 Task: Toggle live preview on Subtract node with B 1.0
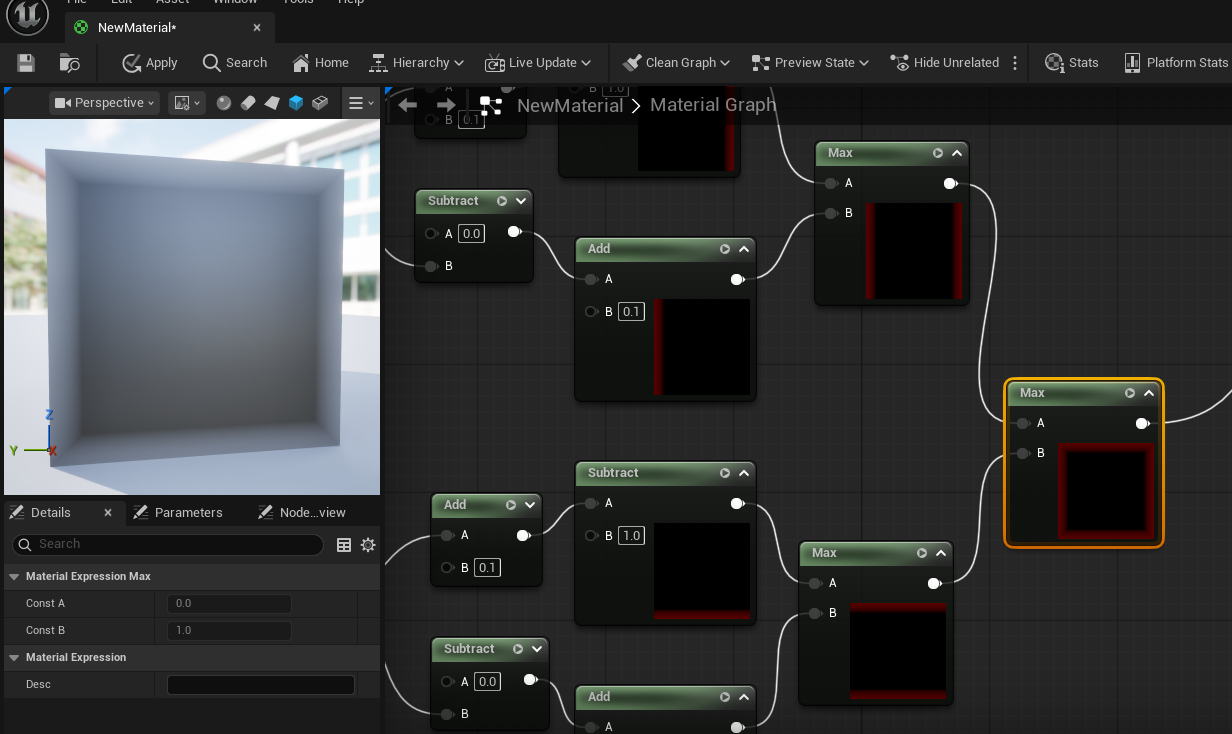click(x=725, y=473)
